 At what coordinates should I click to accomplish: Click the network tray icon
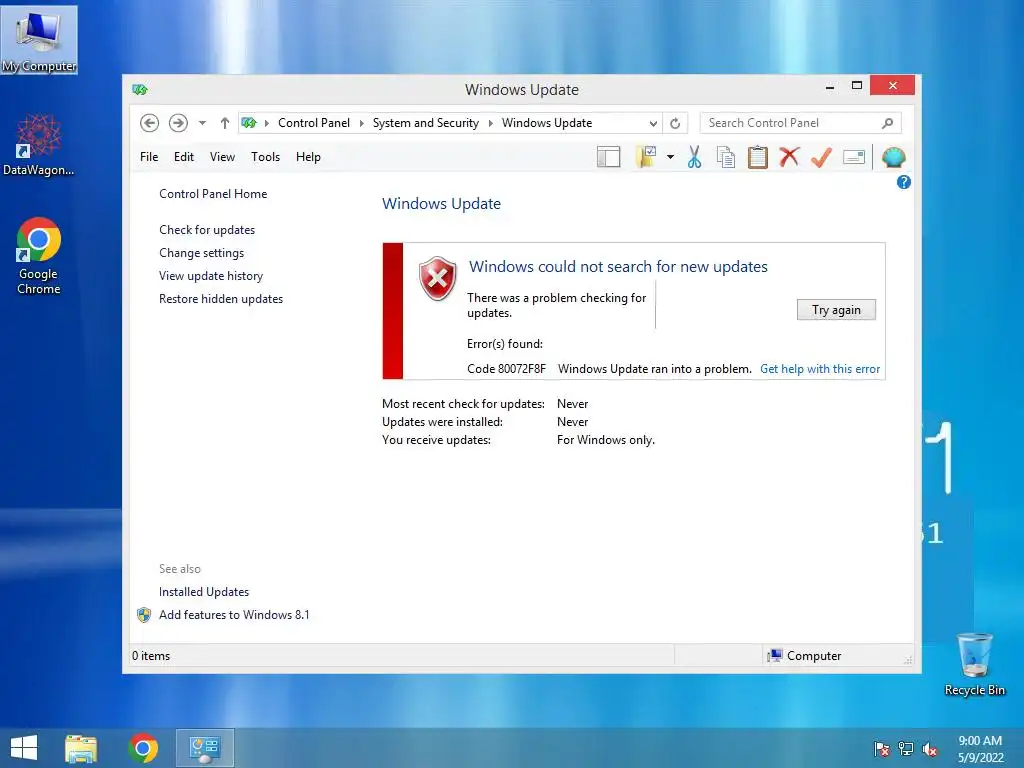(x=906, y=749)
